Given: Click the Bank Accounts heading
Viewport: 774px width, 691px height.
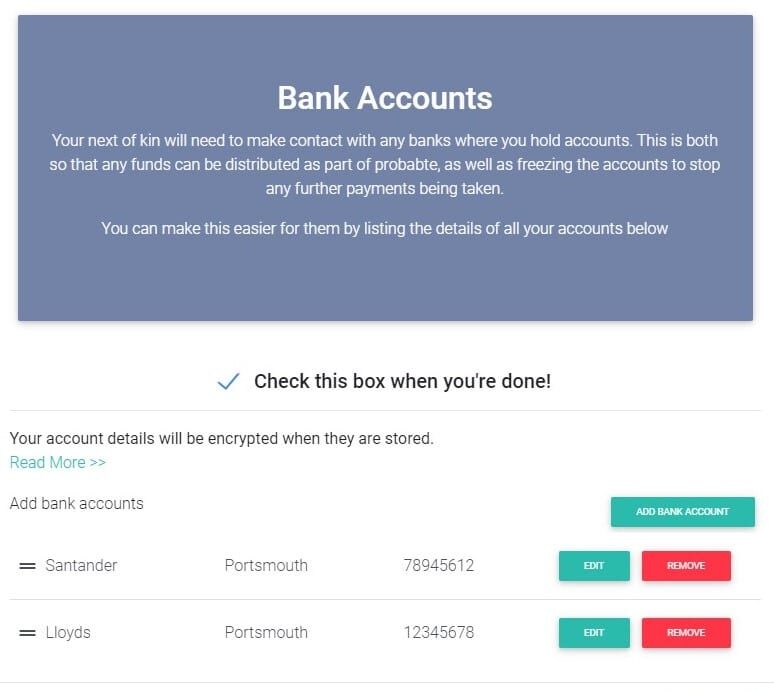Looking at the screenshot, I should (385, 98).
